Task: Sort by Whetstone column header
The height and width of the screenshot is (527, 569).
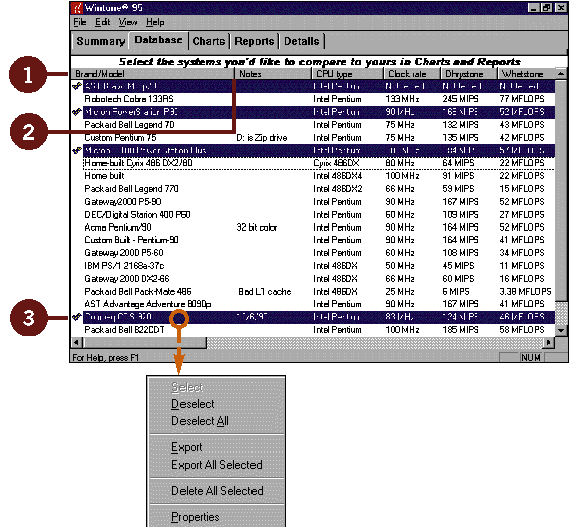Action: coord(526,74)
